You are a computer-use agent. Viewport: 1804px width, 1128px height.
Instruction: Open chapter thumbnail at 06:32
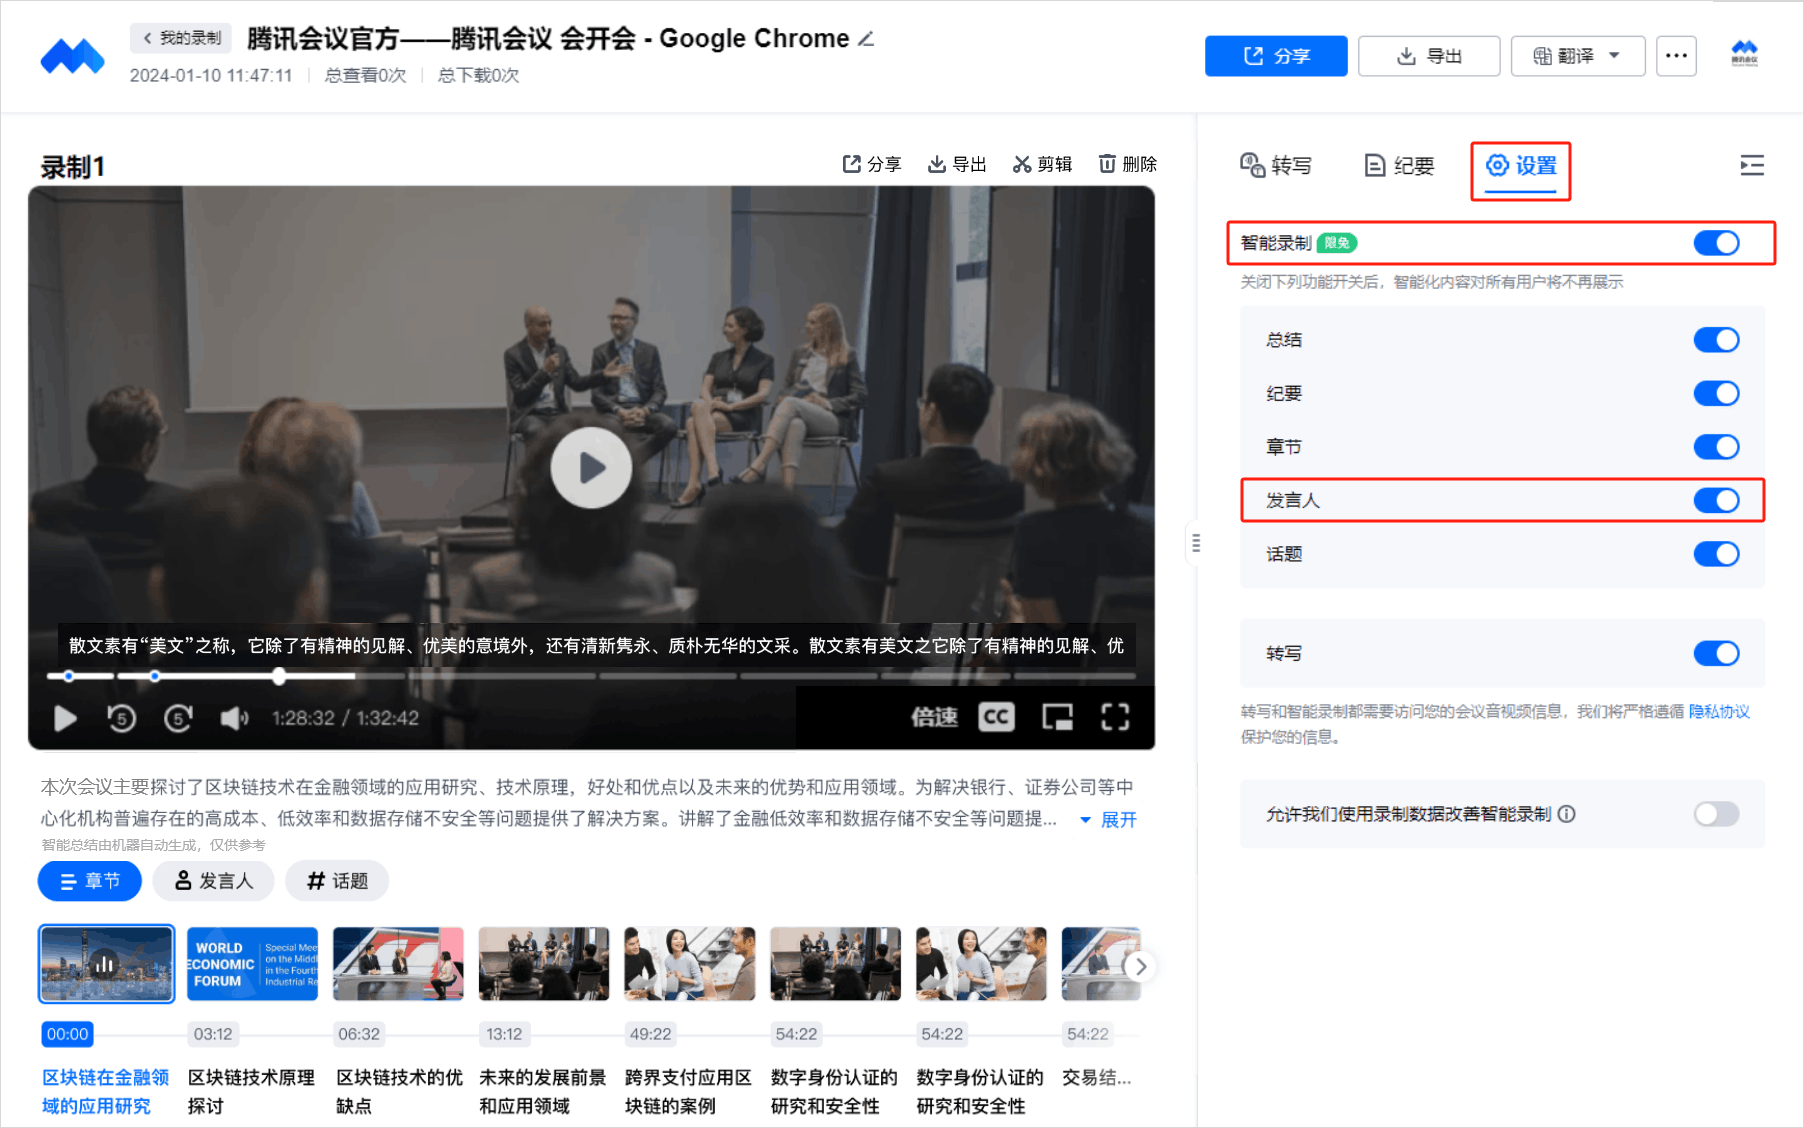click(x=398, y=964)
